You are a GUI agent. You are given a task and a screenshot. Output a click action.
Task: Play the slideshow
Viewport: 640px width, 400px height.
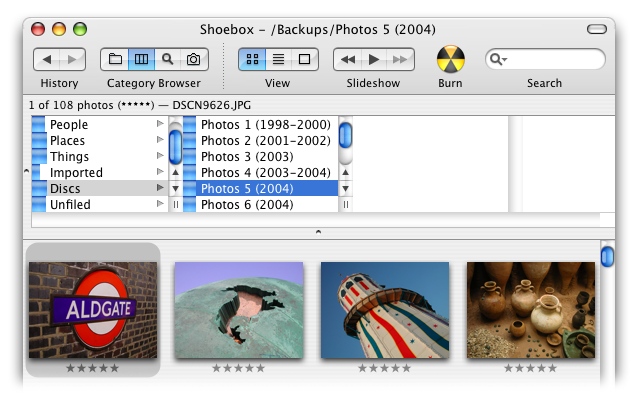[373, 59]
